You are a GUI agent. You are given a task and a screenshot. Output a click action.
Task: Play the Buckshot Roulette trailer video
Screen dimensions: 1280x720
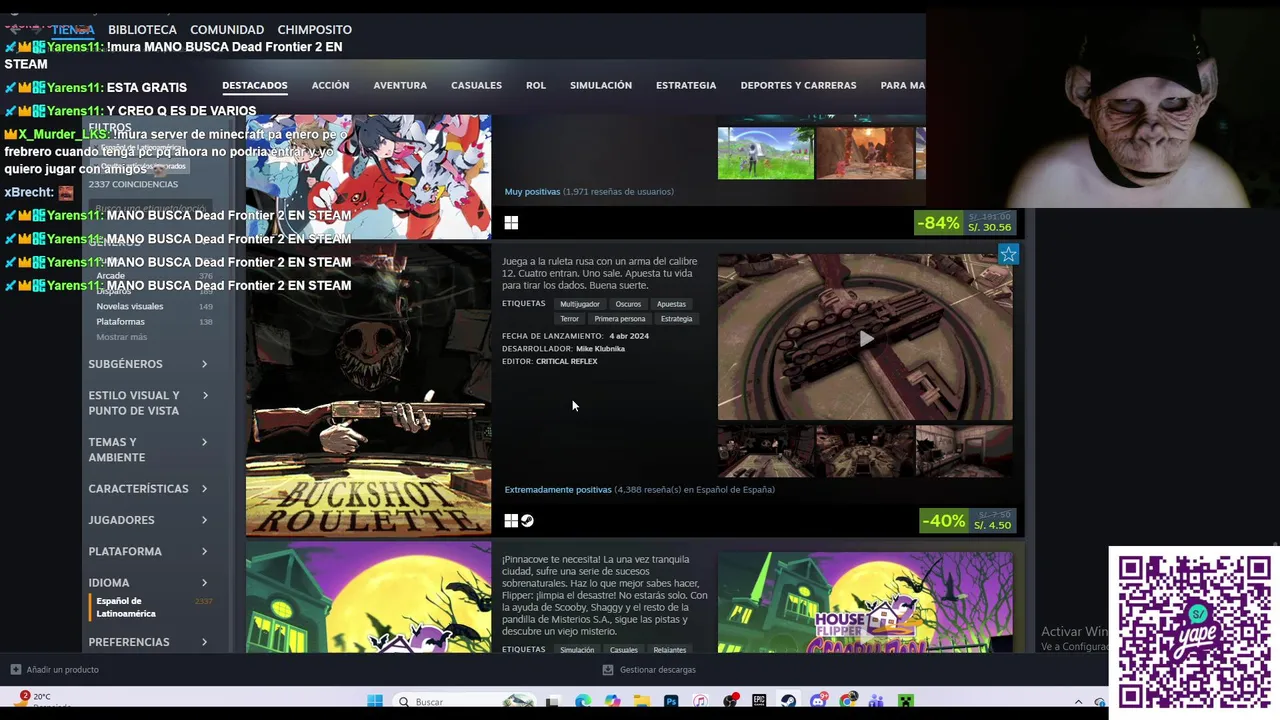[865, 338]
